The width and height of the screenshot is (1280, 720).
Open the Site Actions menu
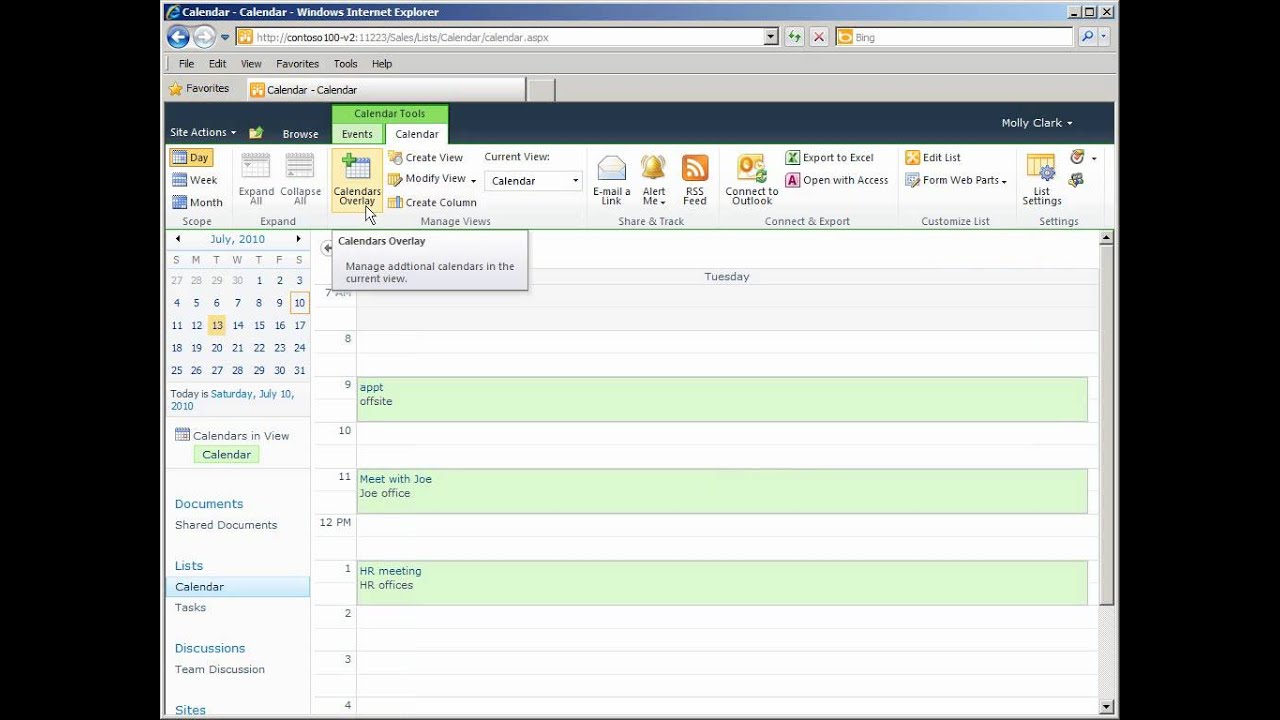click(203, 132)
